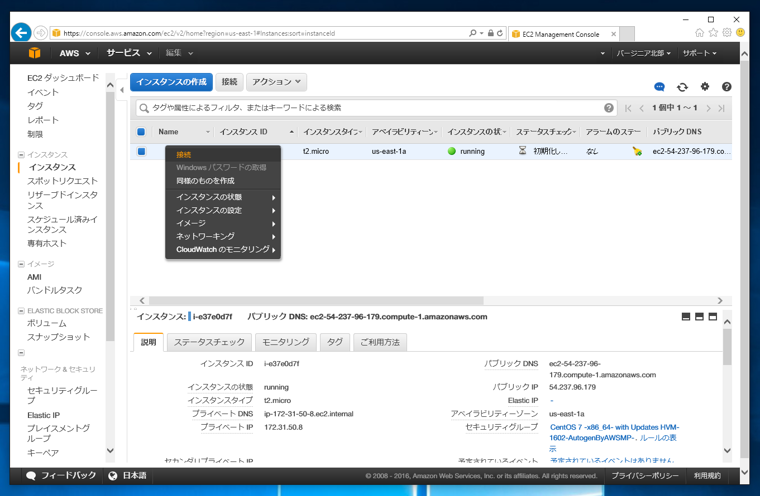The image size is (760, 496).
Task: Click the tag filter search field
Action: tap(376, 108)
